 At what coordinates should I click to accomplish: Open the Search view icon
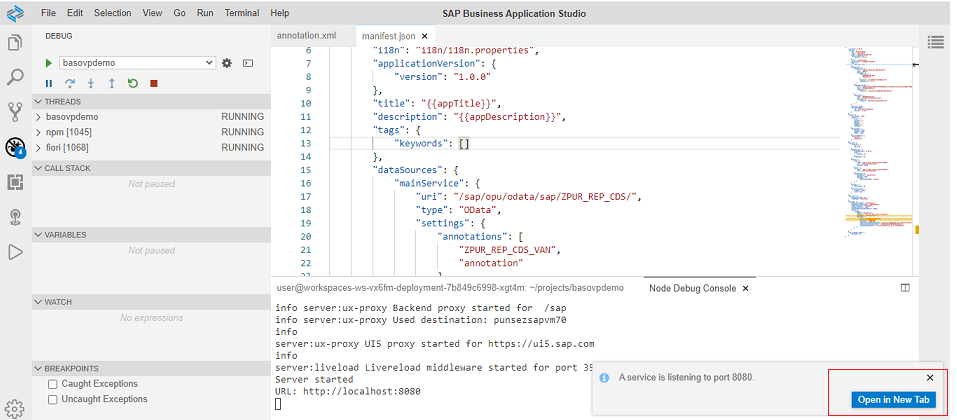coord(15,78)
